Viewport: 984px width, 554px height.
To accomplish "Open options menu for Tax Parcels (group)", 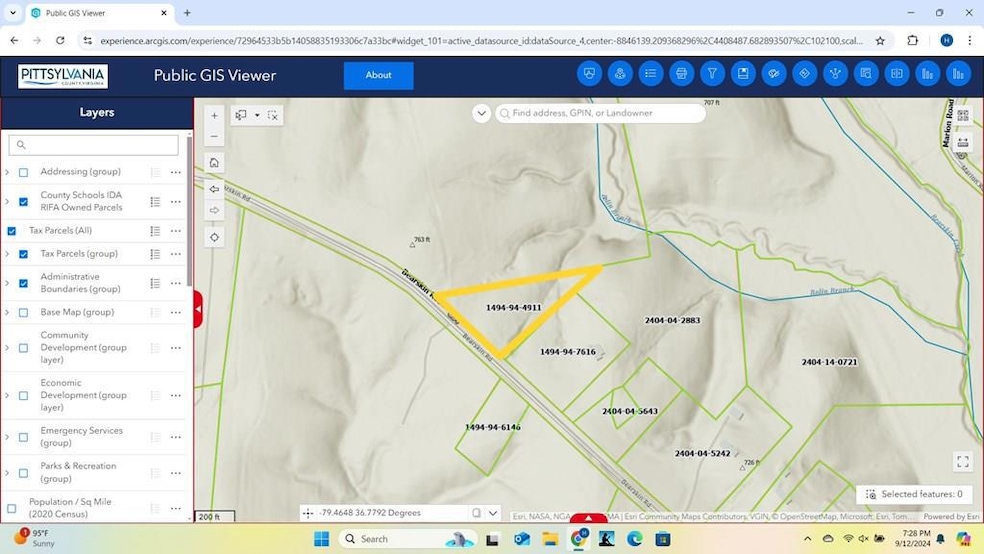I will point(176,254).
